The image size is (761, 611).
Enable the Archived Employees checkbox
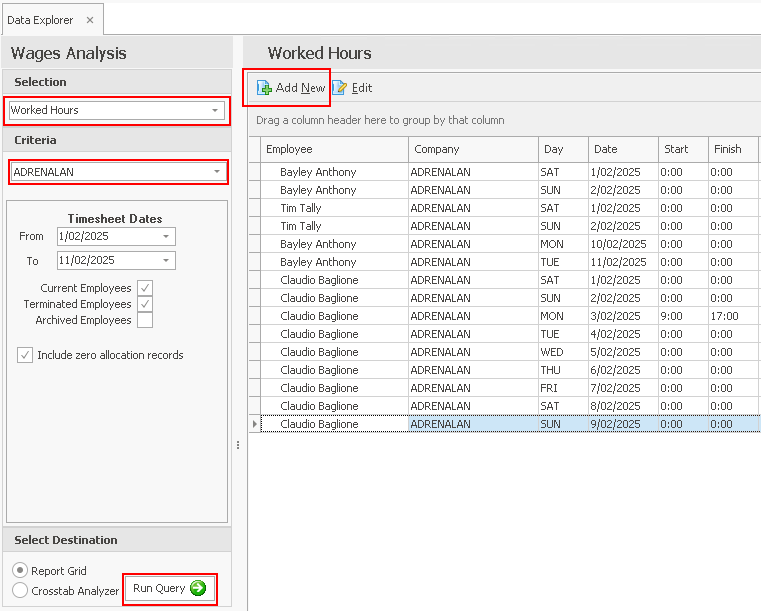point(145,320)
